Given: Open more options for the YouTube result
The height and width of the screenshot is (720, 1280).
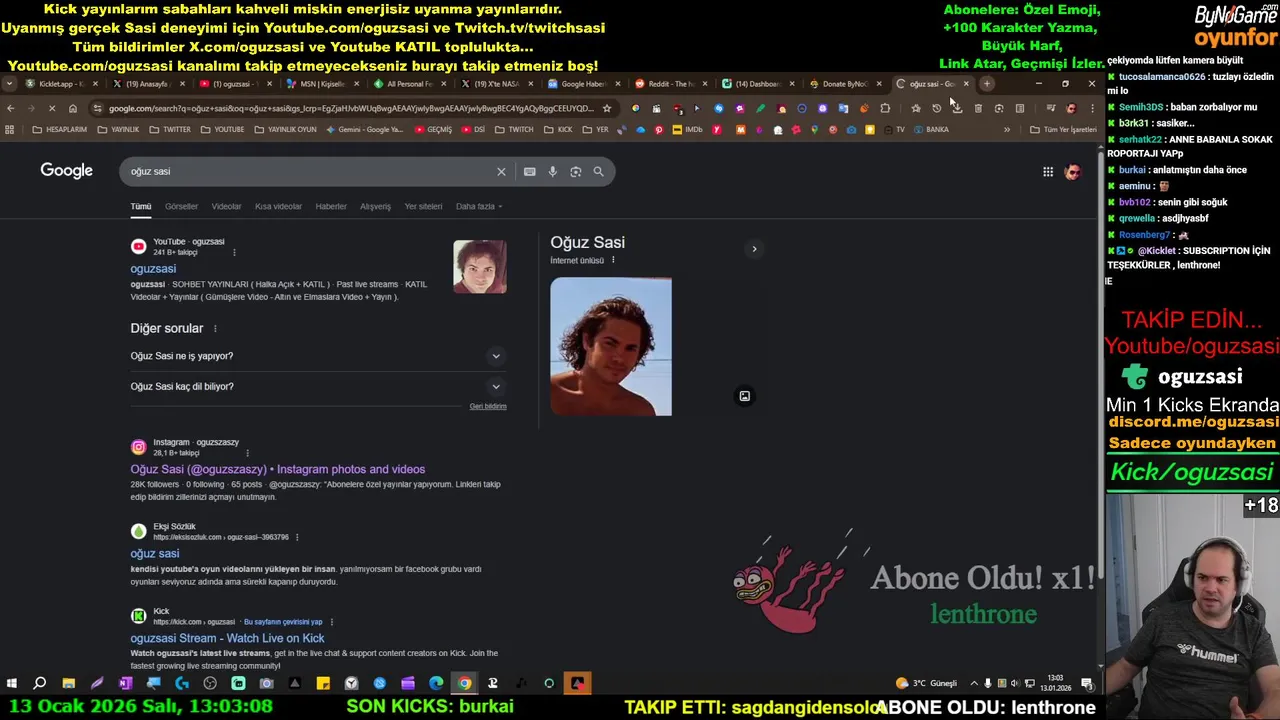Looking at the screenshot, I should point(234,252).
